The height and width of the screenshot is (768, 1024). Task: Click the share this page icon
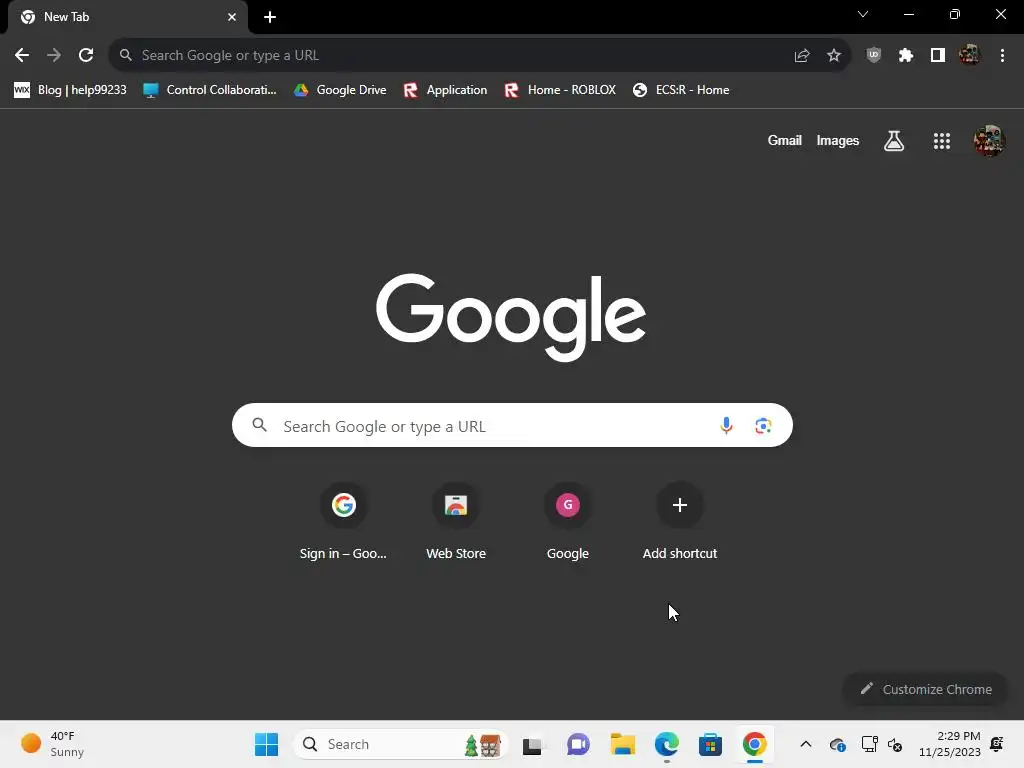[x=802, y=56]
